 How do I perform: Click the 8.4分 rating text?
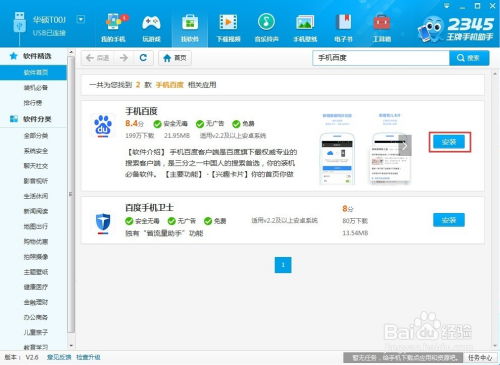coord(134,124)
